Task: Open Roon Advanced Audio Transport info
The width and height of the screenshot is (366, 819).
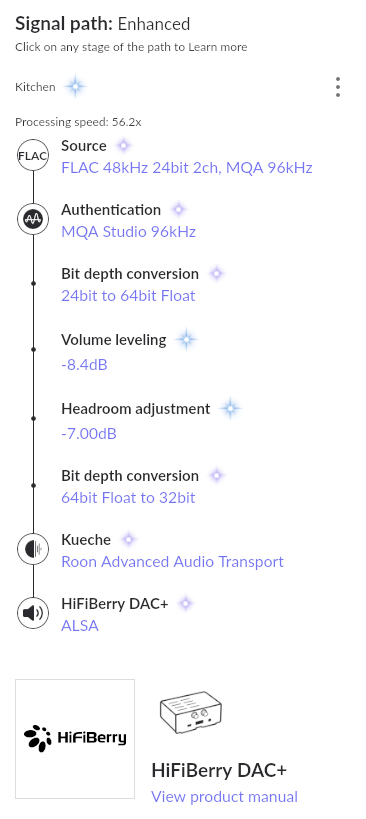Action: pyautogui.click(x=172, y=561)
